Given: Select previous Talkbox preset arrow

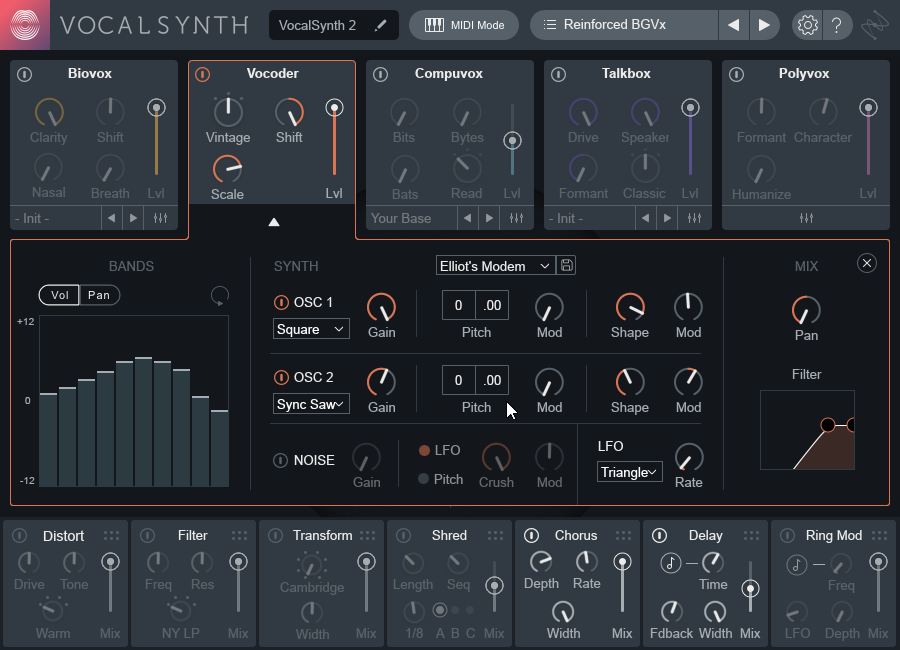Looking at the screenshot, I should point(645,218).
